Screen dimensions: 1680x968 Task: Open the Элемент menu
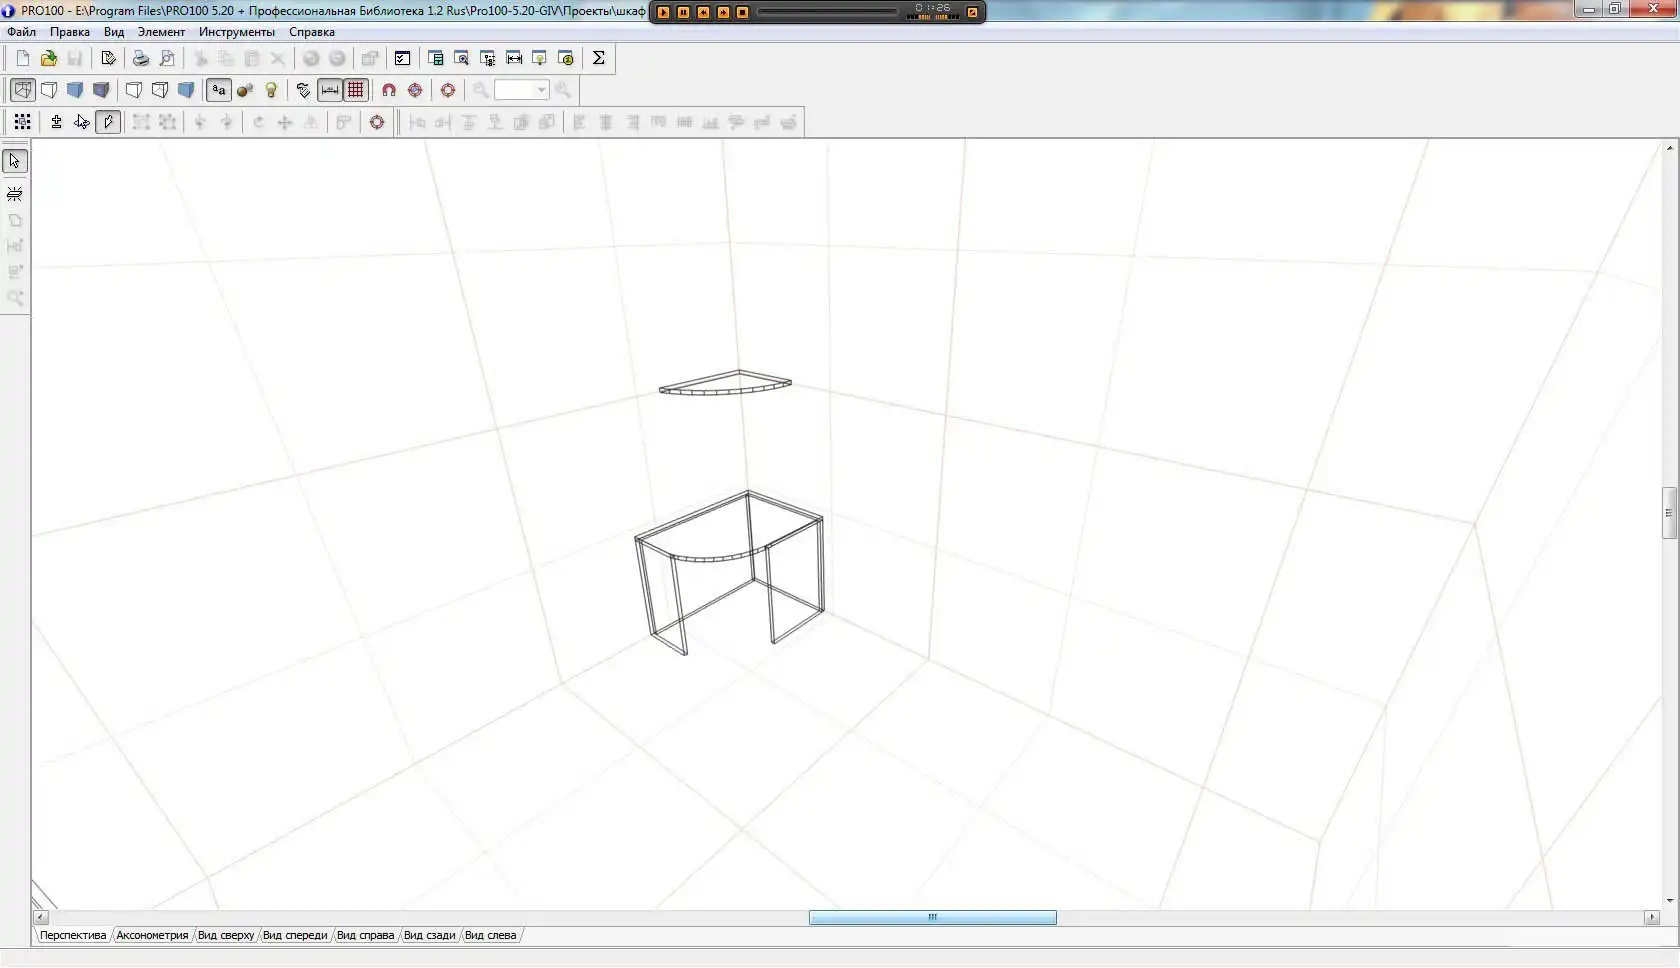[x=161, y=32]
